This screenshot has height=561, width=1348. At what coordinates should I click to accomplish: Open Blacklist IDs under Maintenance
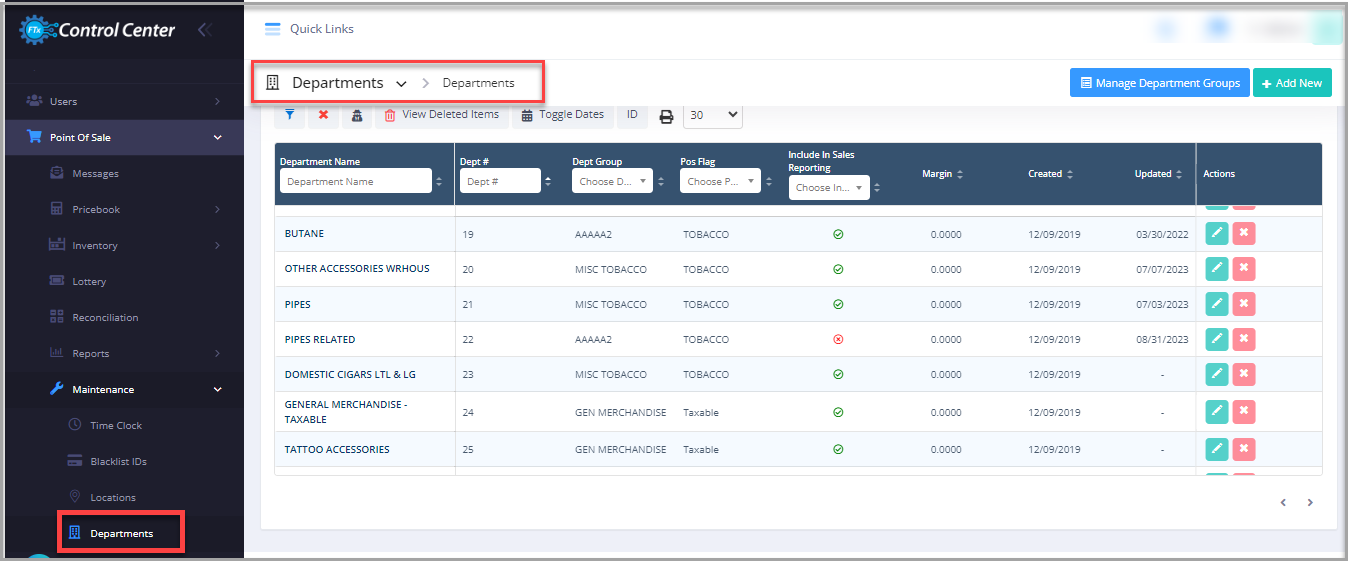pyautogui.click(x=118, y=461)
